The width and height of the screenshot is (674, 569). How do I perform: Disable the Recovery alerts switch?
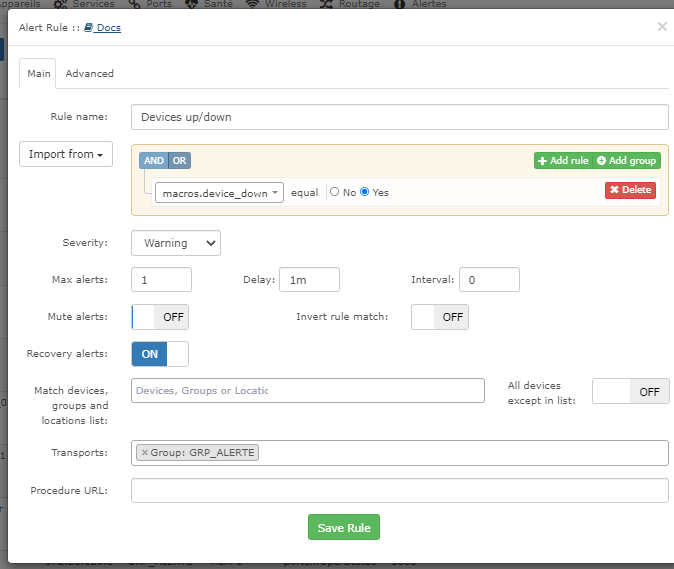160,354
